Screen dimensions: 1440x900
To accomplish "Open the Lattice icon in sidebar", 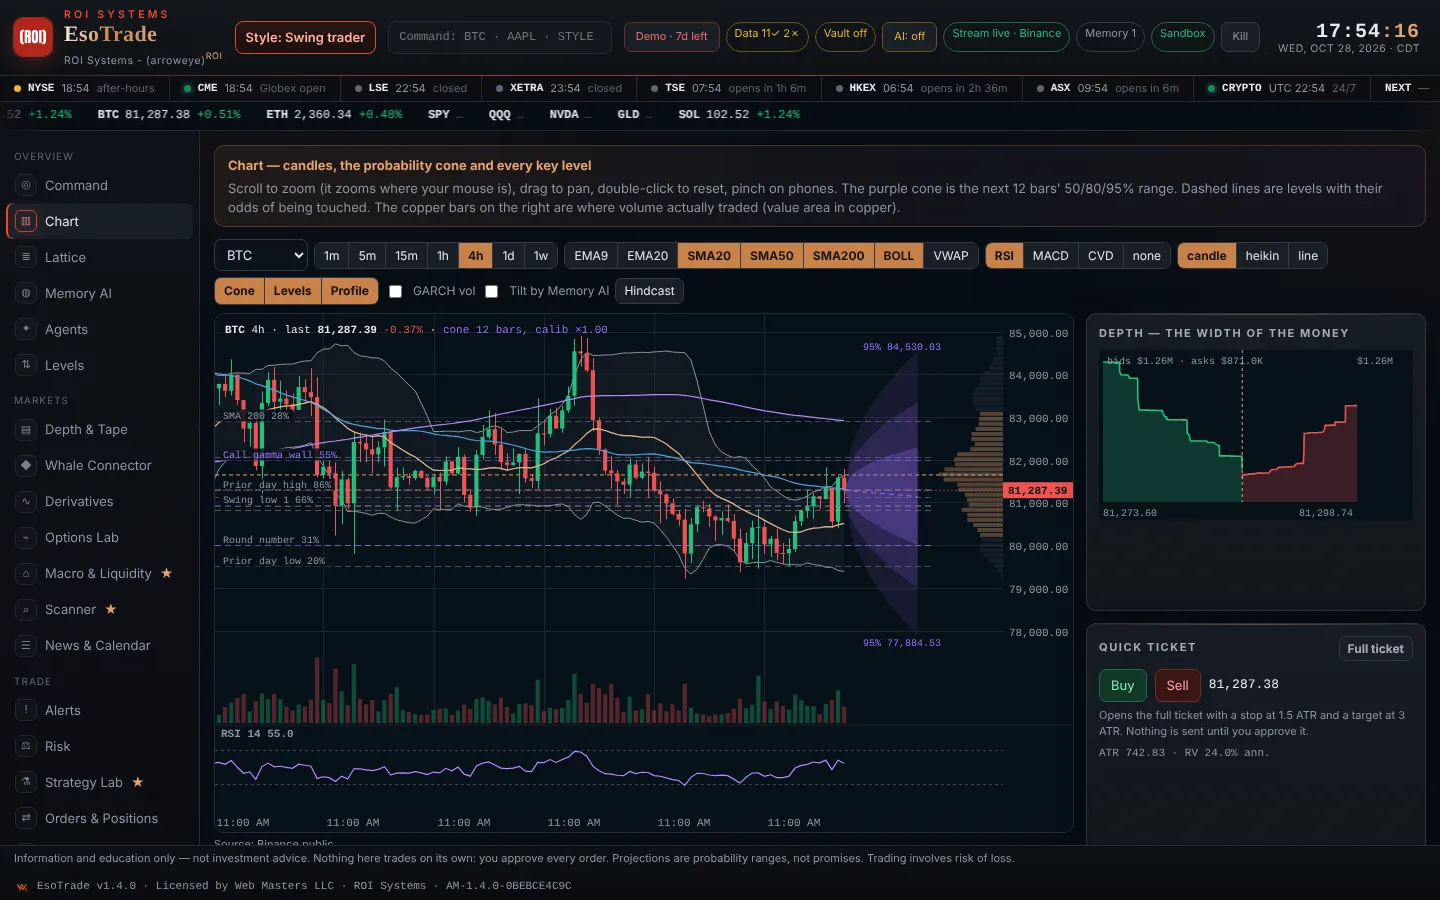I will pos(26,257).
